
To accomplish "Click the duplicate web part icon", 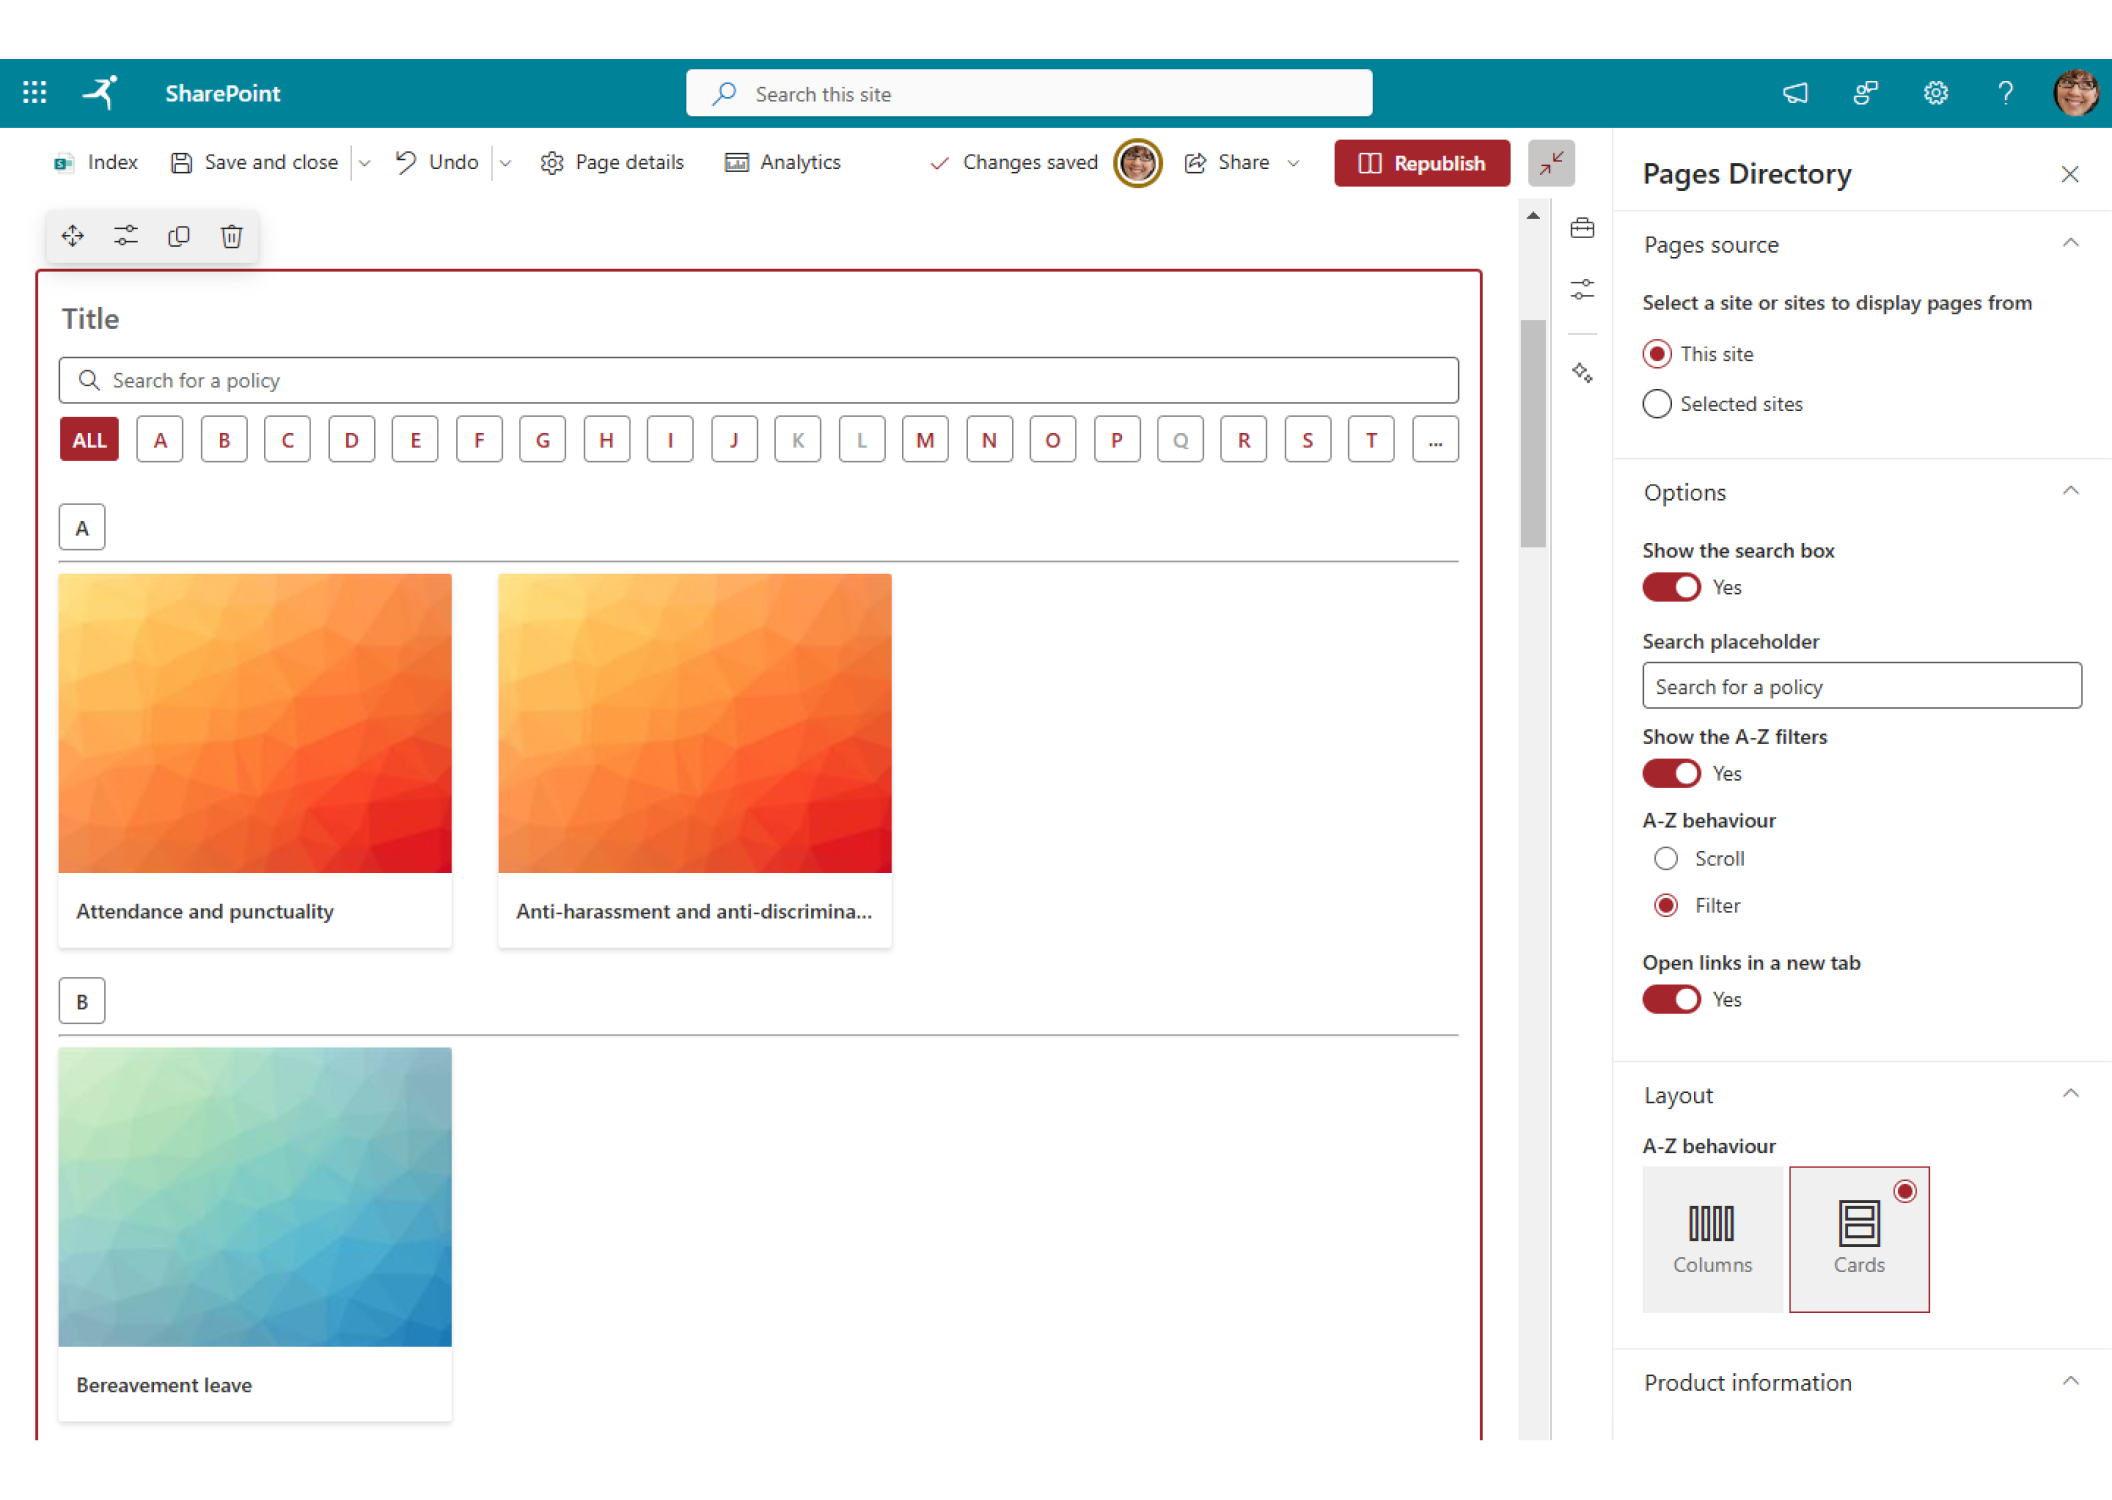I will [179, 236].
